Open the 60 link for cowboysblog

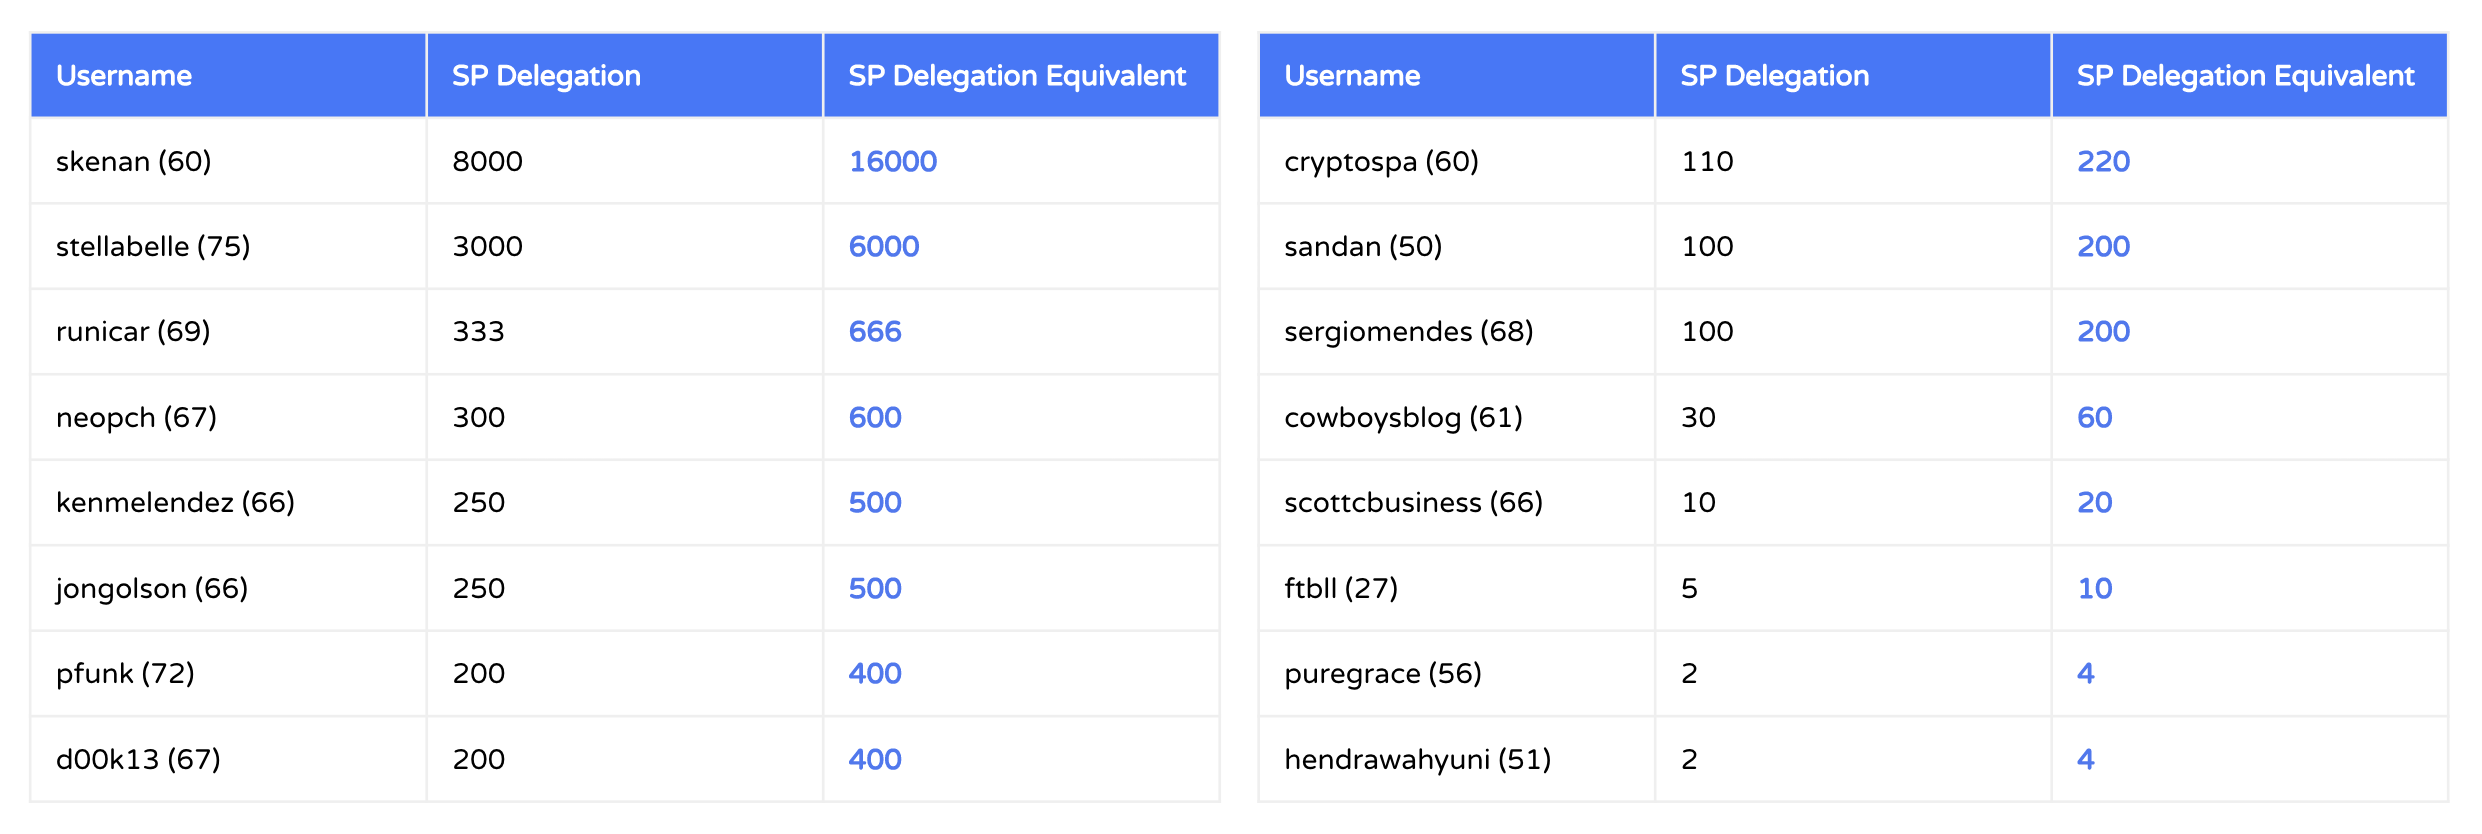(x=2094, y=417)
